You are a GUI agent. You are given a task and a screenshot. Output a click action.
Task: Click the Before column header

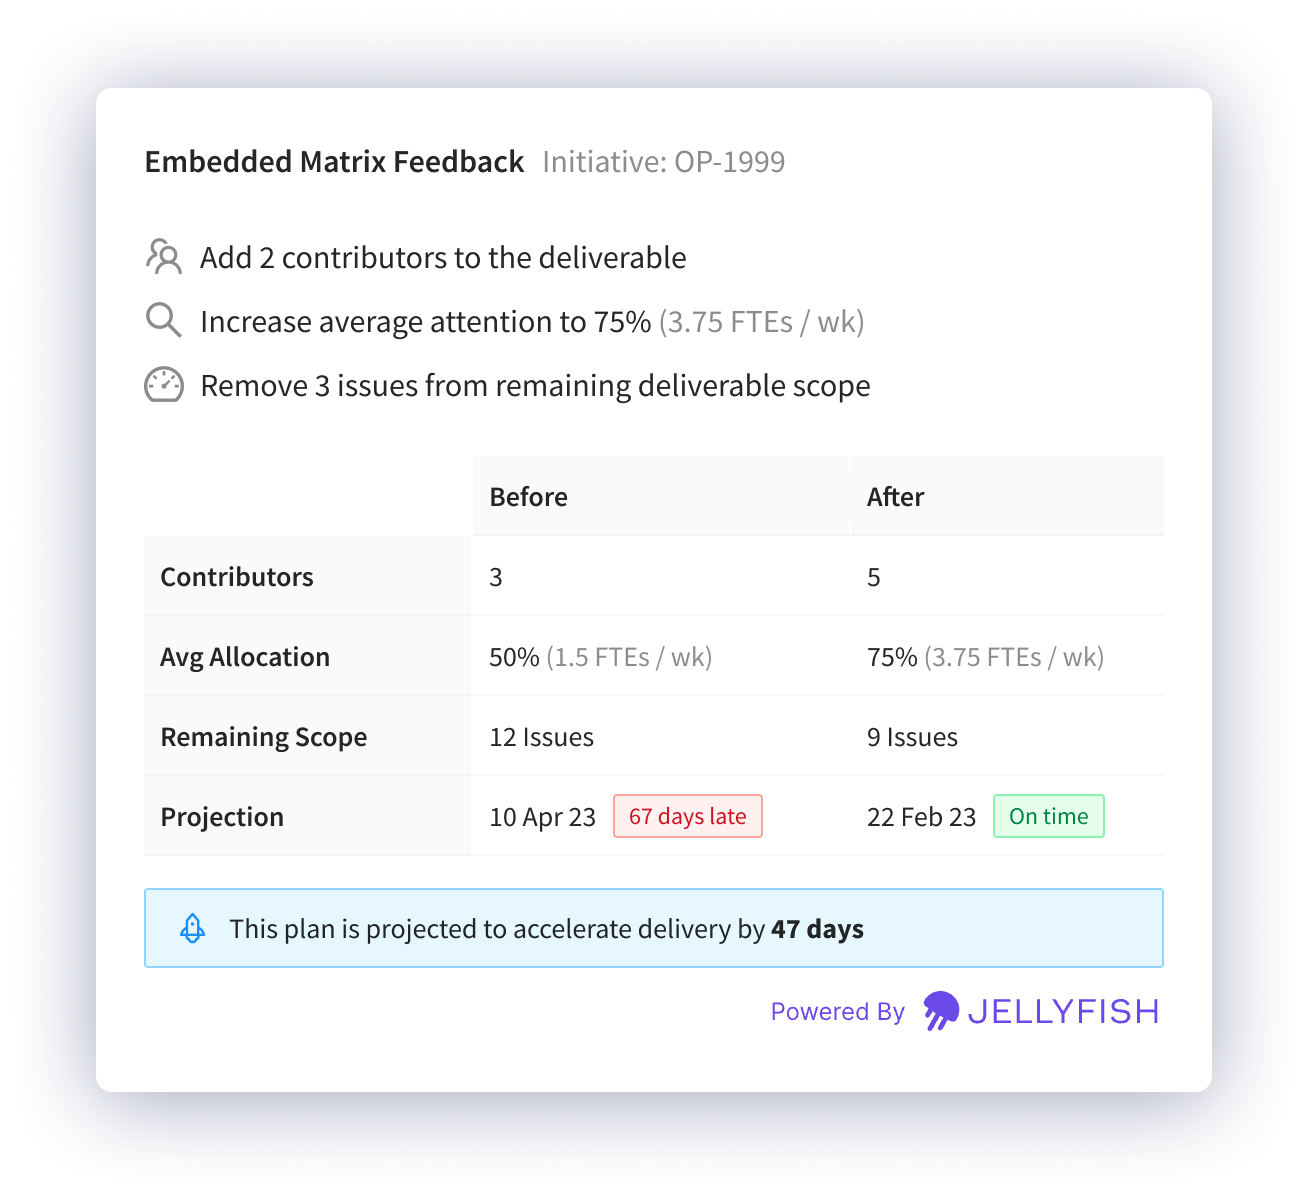528,497
